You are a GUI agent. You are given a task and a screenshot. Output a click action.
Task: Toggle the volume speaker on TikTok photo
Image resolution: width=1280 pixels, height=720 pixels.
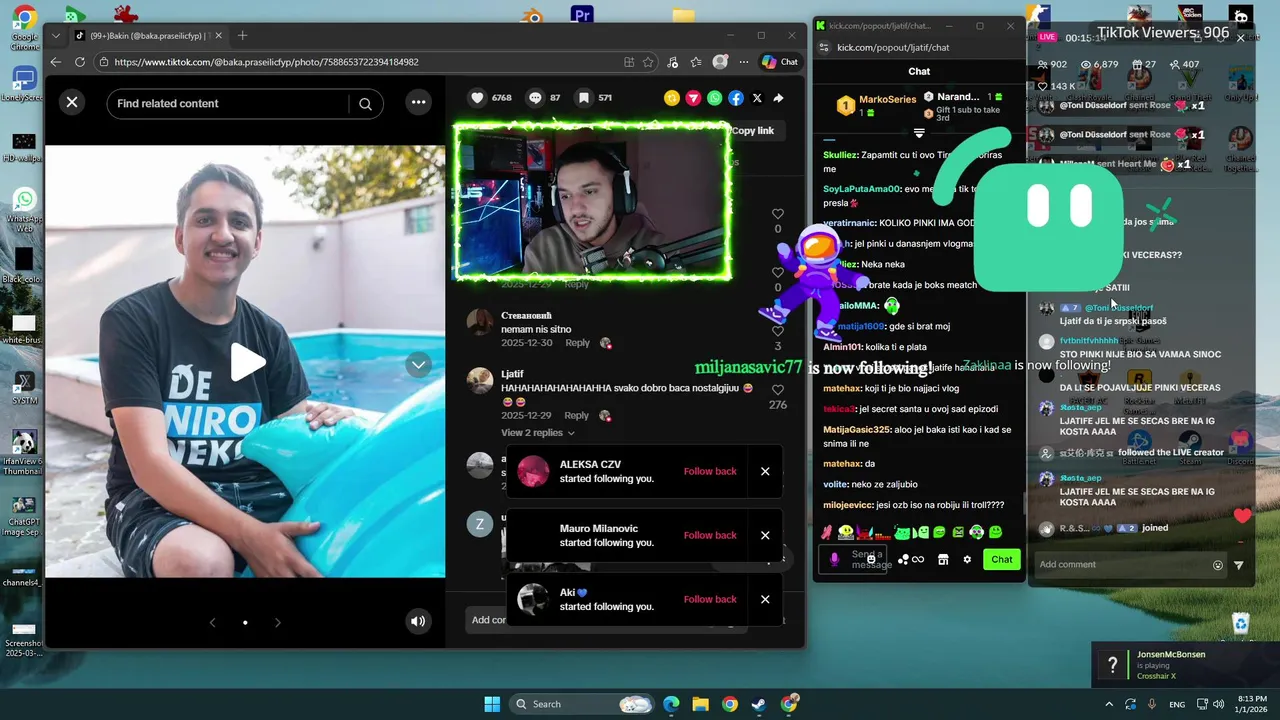click(x=418, y=621)
